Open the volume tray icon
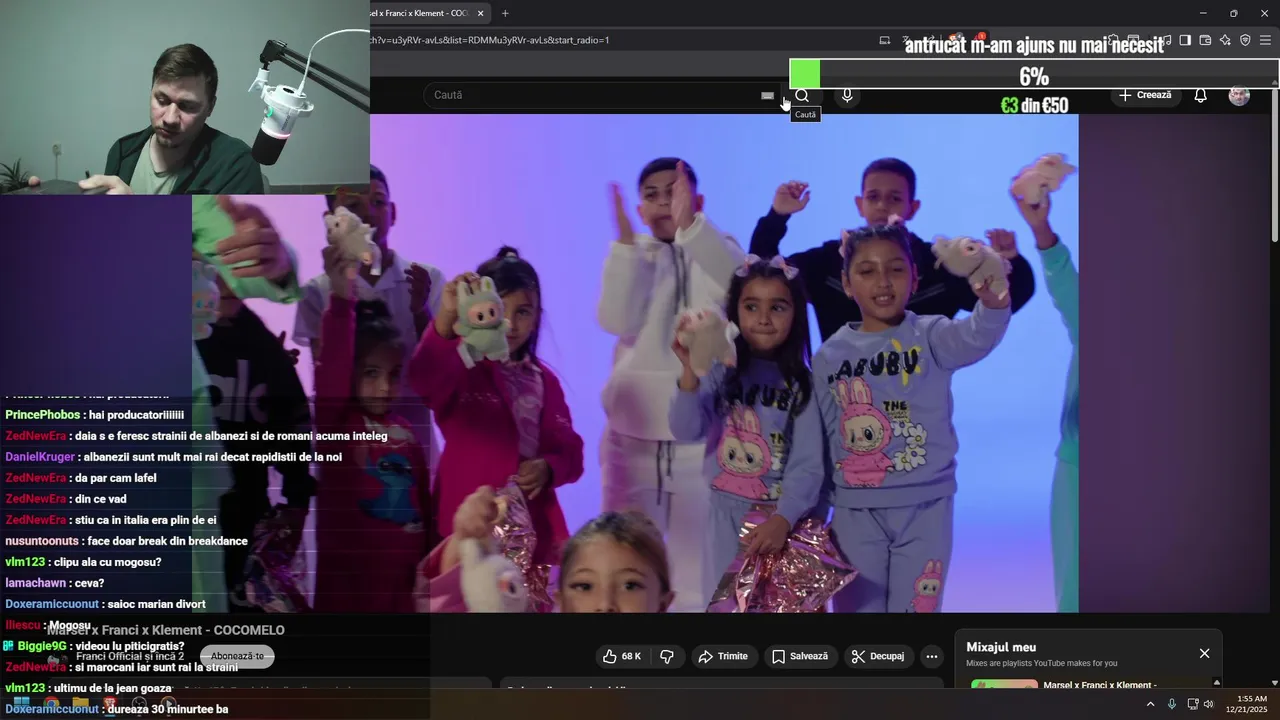Image resolution: width=1280 pixels, height=720 pixels. [1209, 704]
